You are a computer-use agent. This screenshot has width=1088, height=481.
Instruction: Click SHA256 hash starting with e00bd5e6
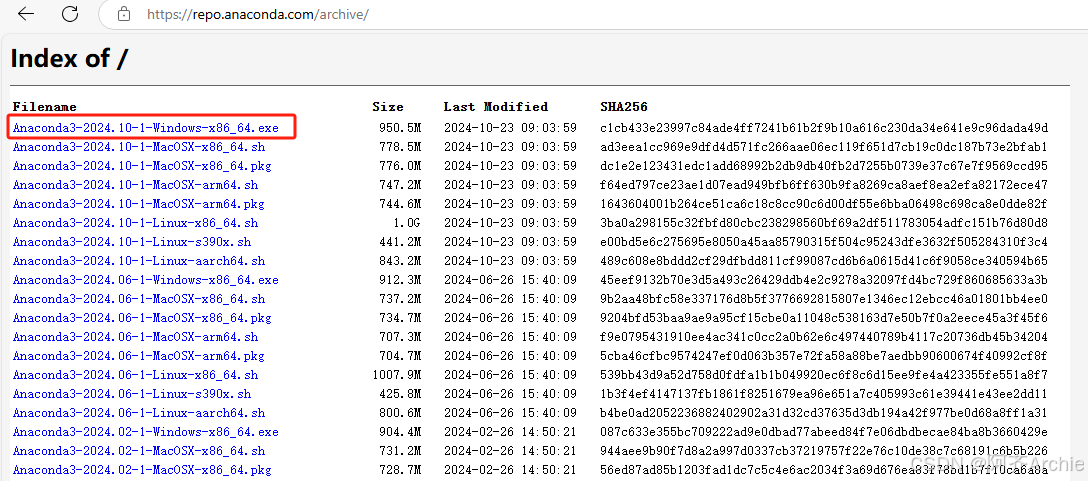tap(824, 242)
